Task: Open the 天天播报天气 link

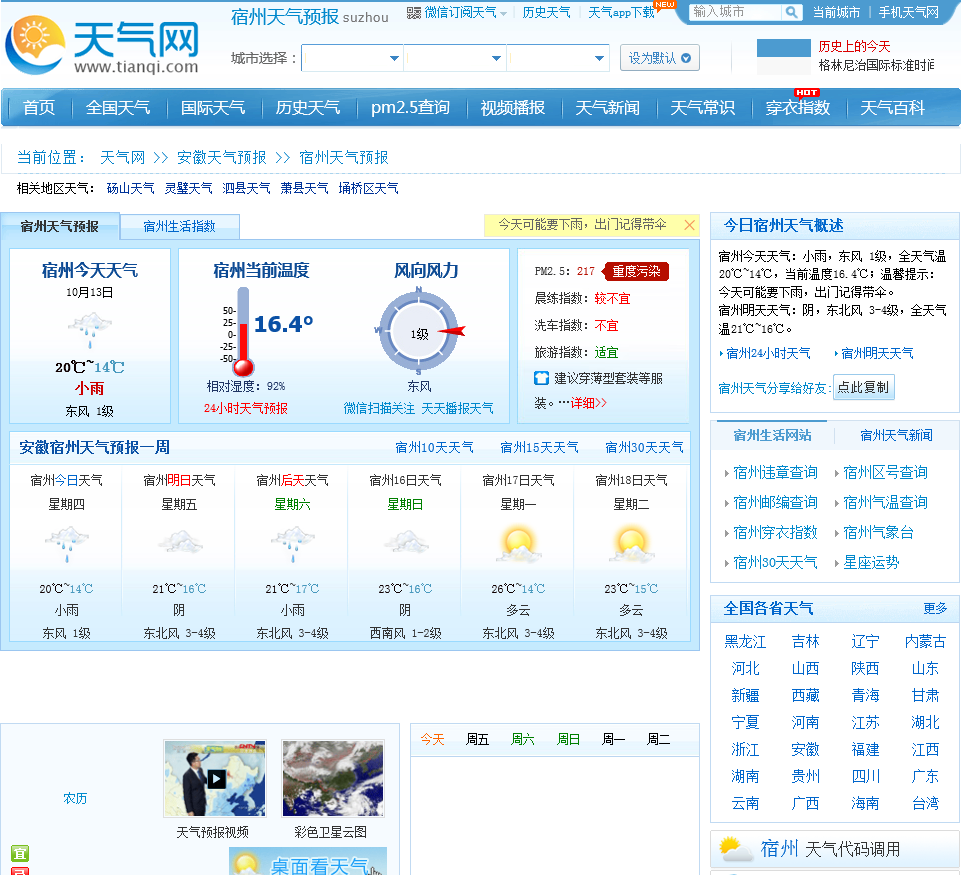Action: click(457, 409)
